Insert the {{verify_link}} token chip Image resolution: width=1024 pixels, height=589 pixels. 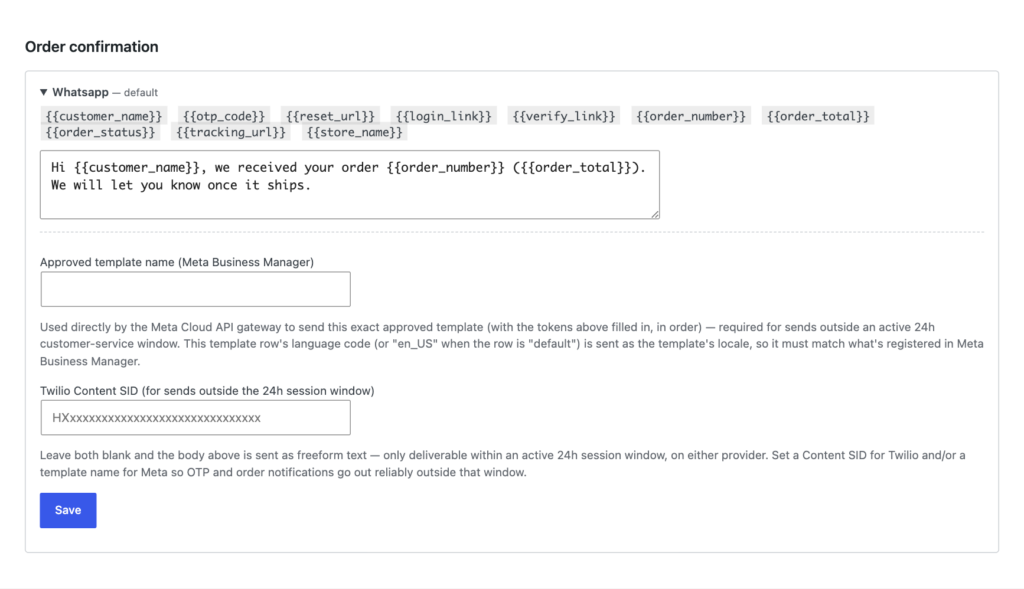pos(564,116)
